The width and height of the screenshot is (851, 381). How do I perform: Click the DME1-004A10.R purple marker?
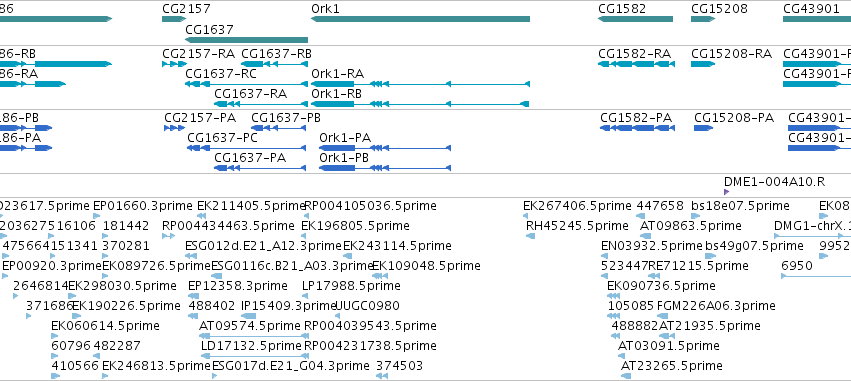pos(727,192)
